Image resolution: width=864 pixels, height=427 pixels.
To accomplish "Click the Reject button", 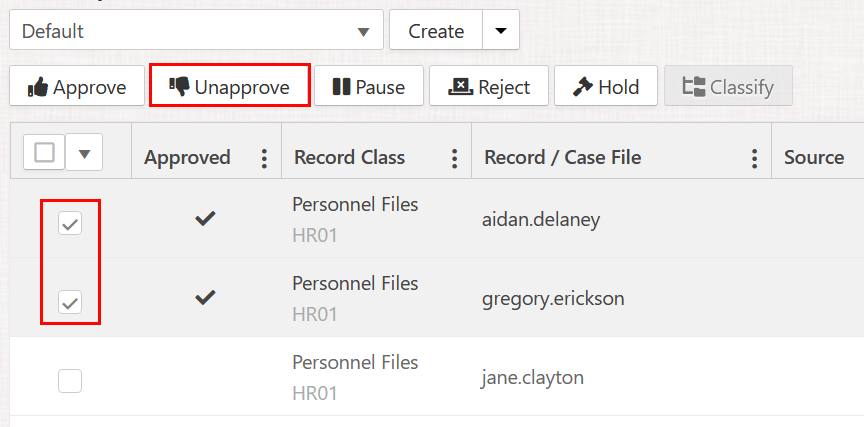I will (489, 87).
